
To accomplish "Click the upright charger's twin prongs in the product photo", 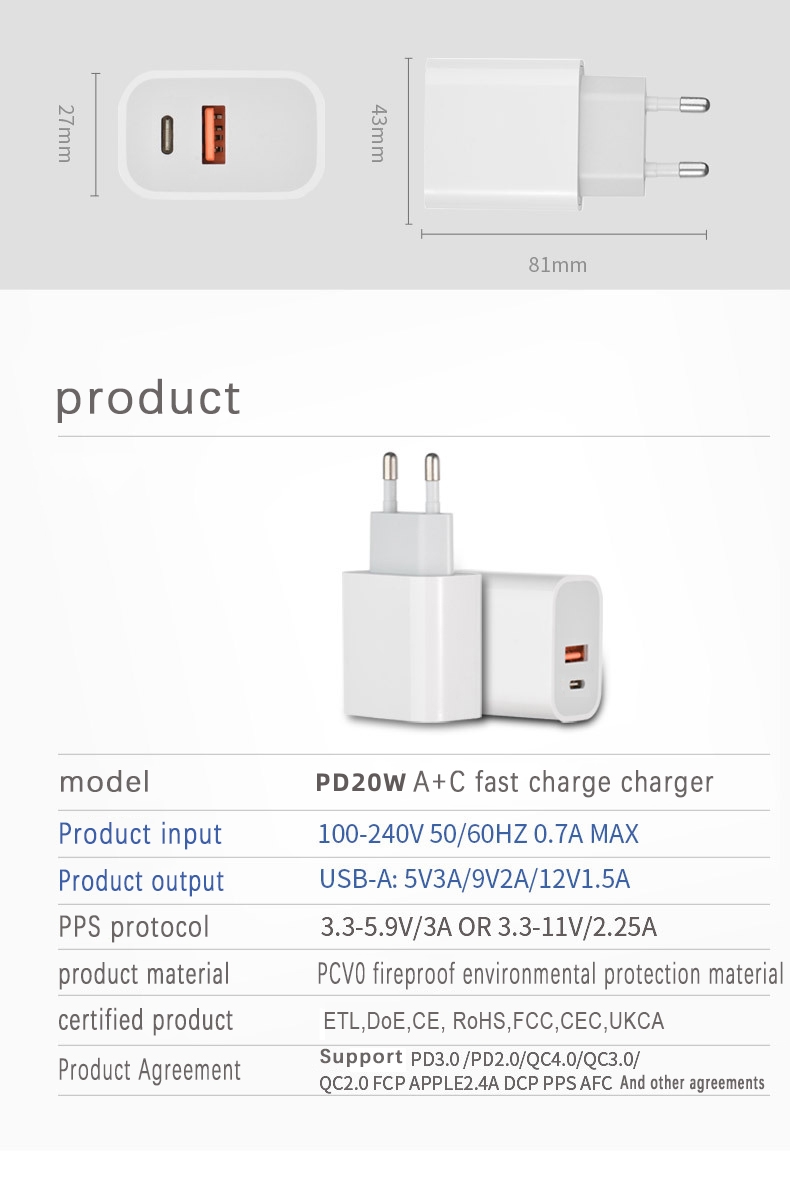I will [x=410, y=478].
